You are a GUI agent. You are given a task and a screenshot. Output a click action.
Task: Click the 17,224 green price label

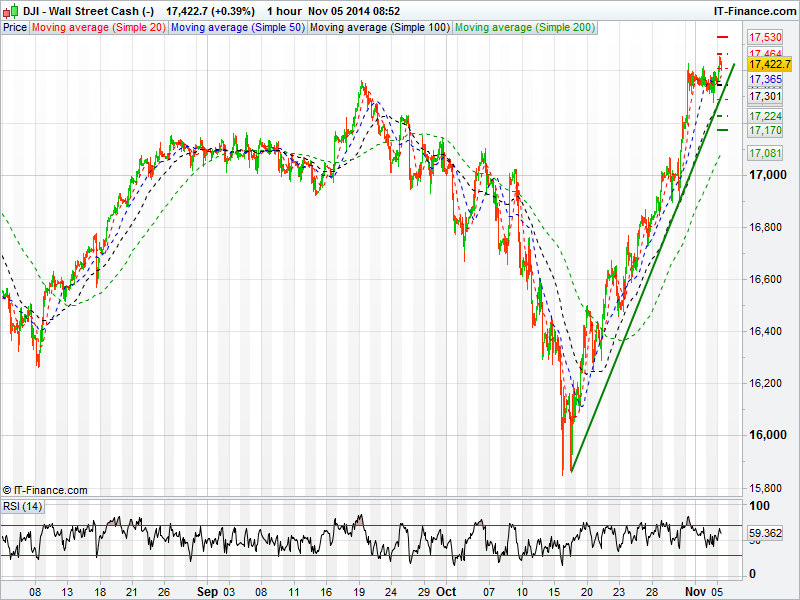click(x=765, y=116)
